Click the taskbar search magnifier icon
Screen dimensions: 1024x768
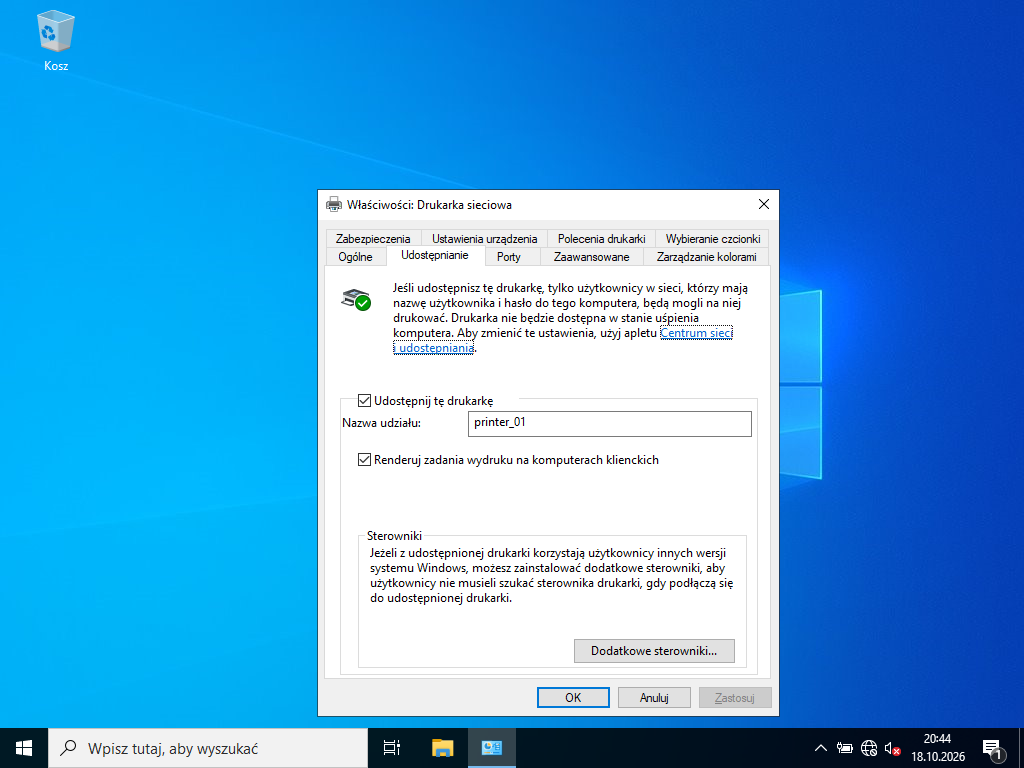[x=68, y=748]
